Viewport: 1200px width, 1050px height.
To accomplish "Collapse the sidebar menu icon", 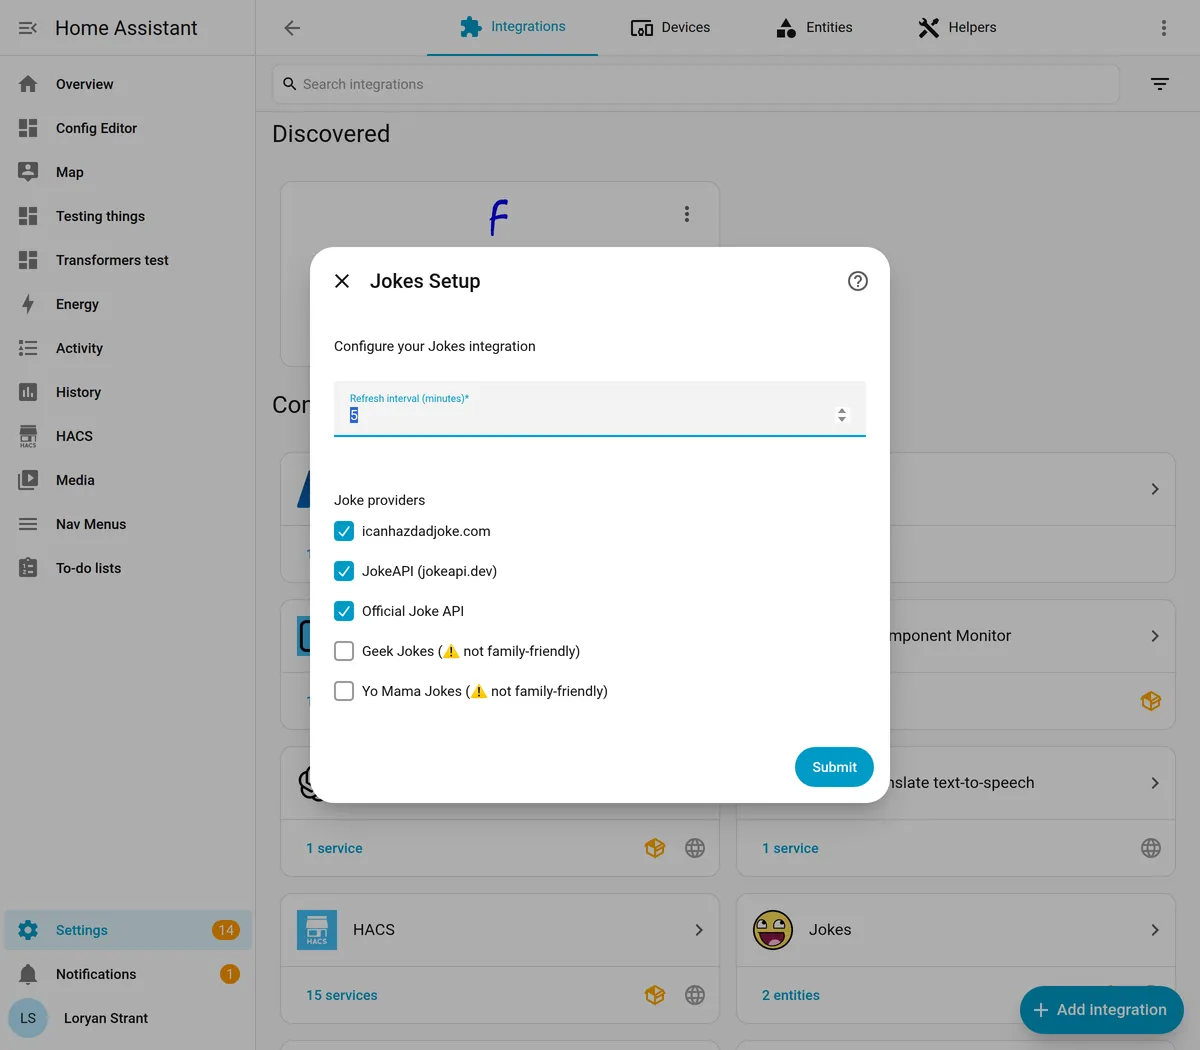I will (x=28, y=28).
